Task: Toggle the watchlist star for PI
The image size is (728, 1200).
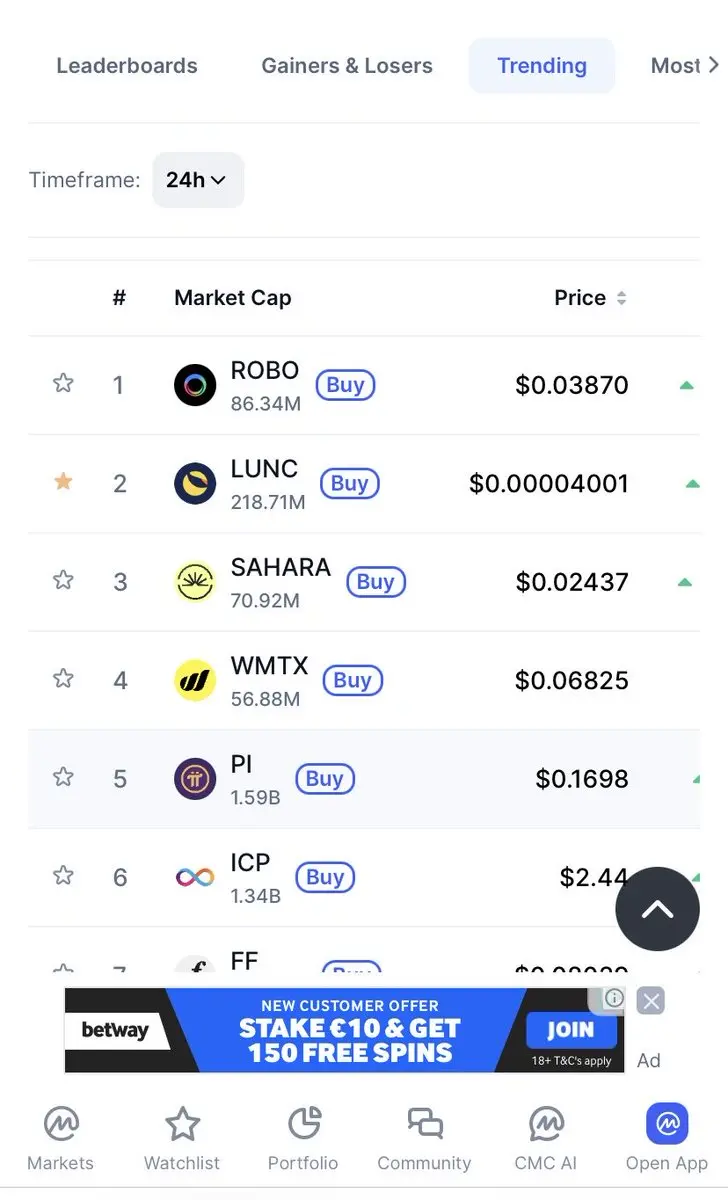Action: click(x=63, y=777)
